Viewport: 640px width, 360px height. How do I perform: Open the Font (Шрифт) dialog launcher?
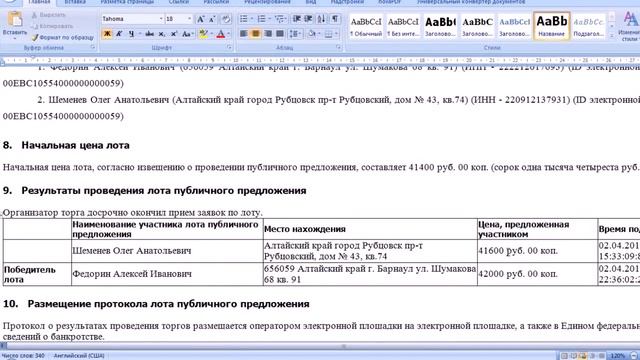(x=229, y=48)
